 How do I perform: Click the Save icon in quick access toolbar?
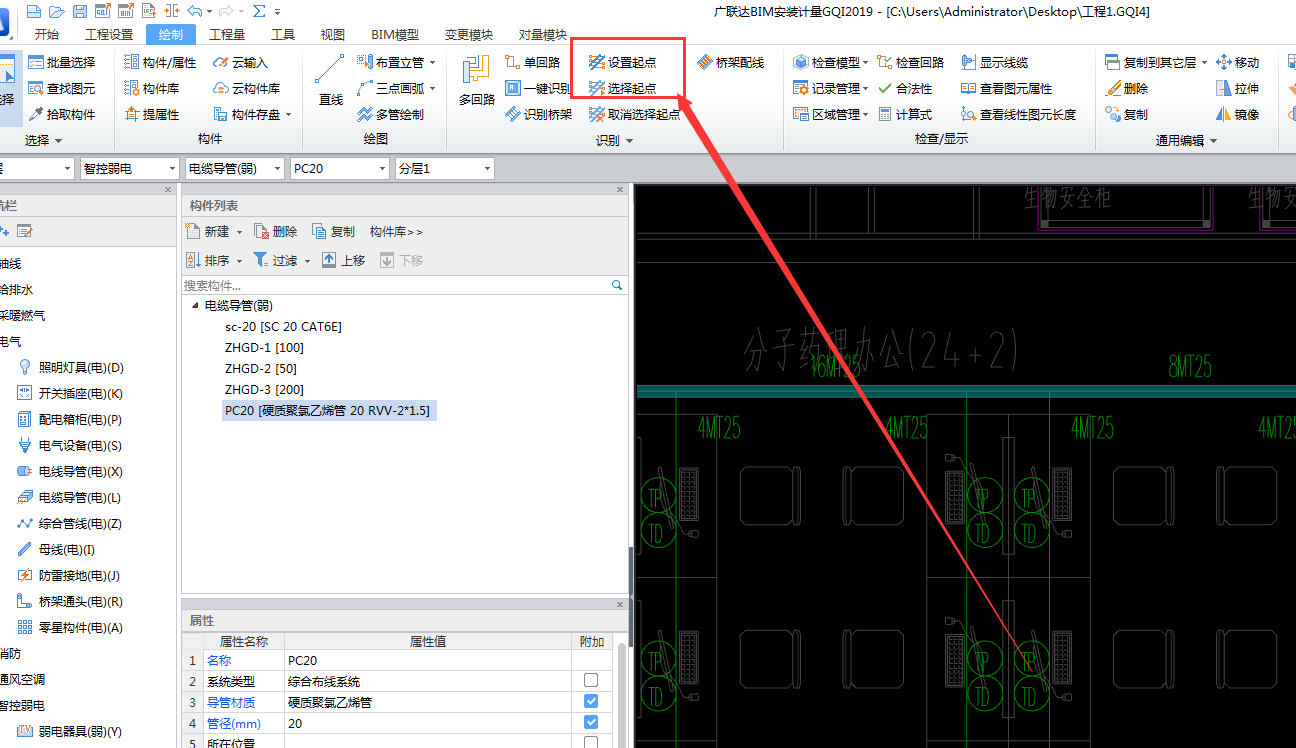pyautogui.click(x=79, y=11)
